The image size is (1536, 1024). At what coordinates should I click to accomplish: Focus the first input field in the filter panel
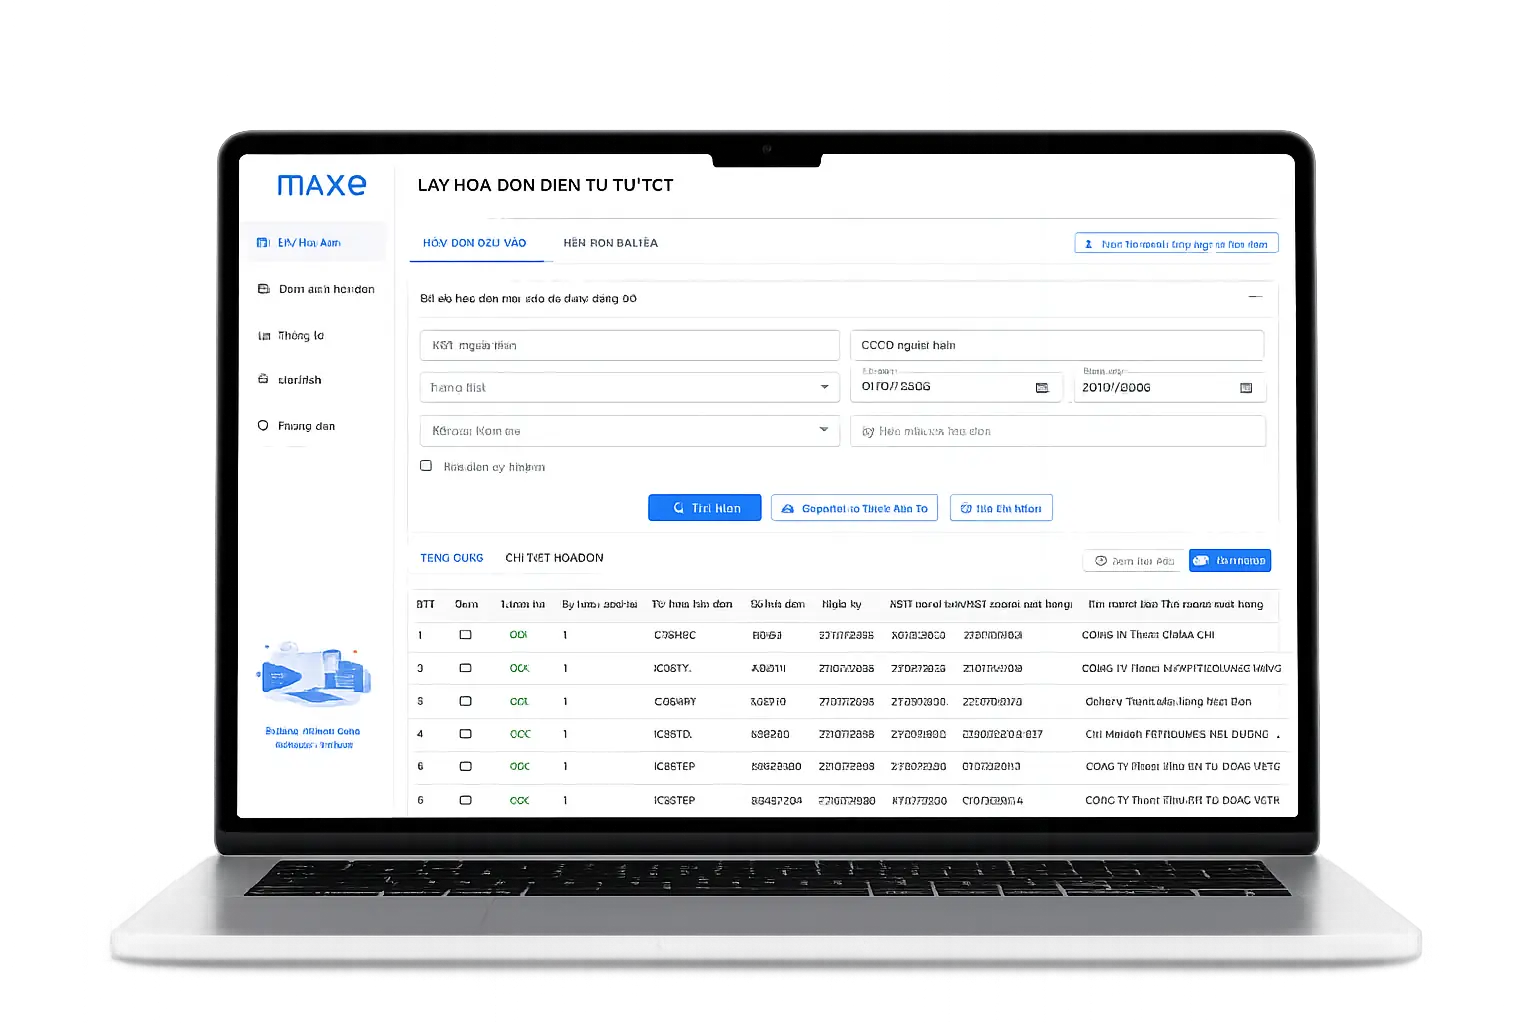[x=630, y=345]
